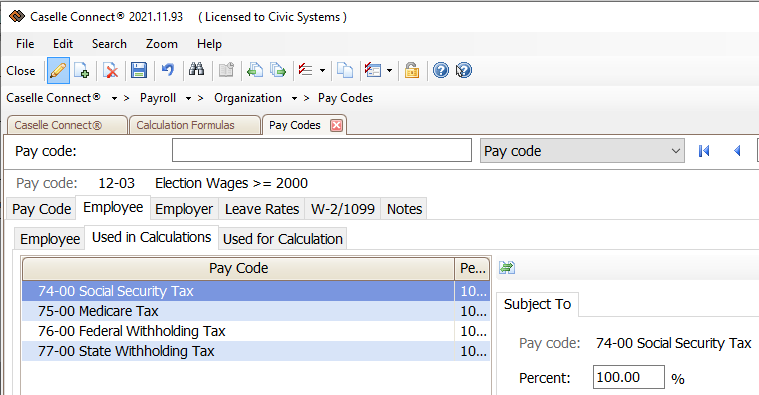
Task: Switch to the Calculation Formulas tab
Action: pos(195,125)
